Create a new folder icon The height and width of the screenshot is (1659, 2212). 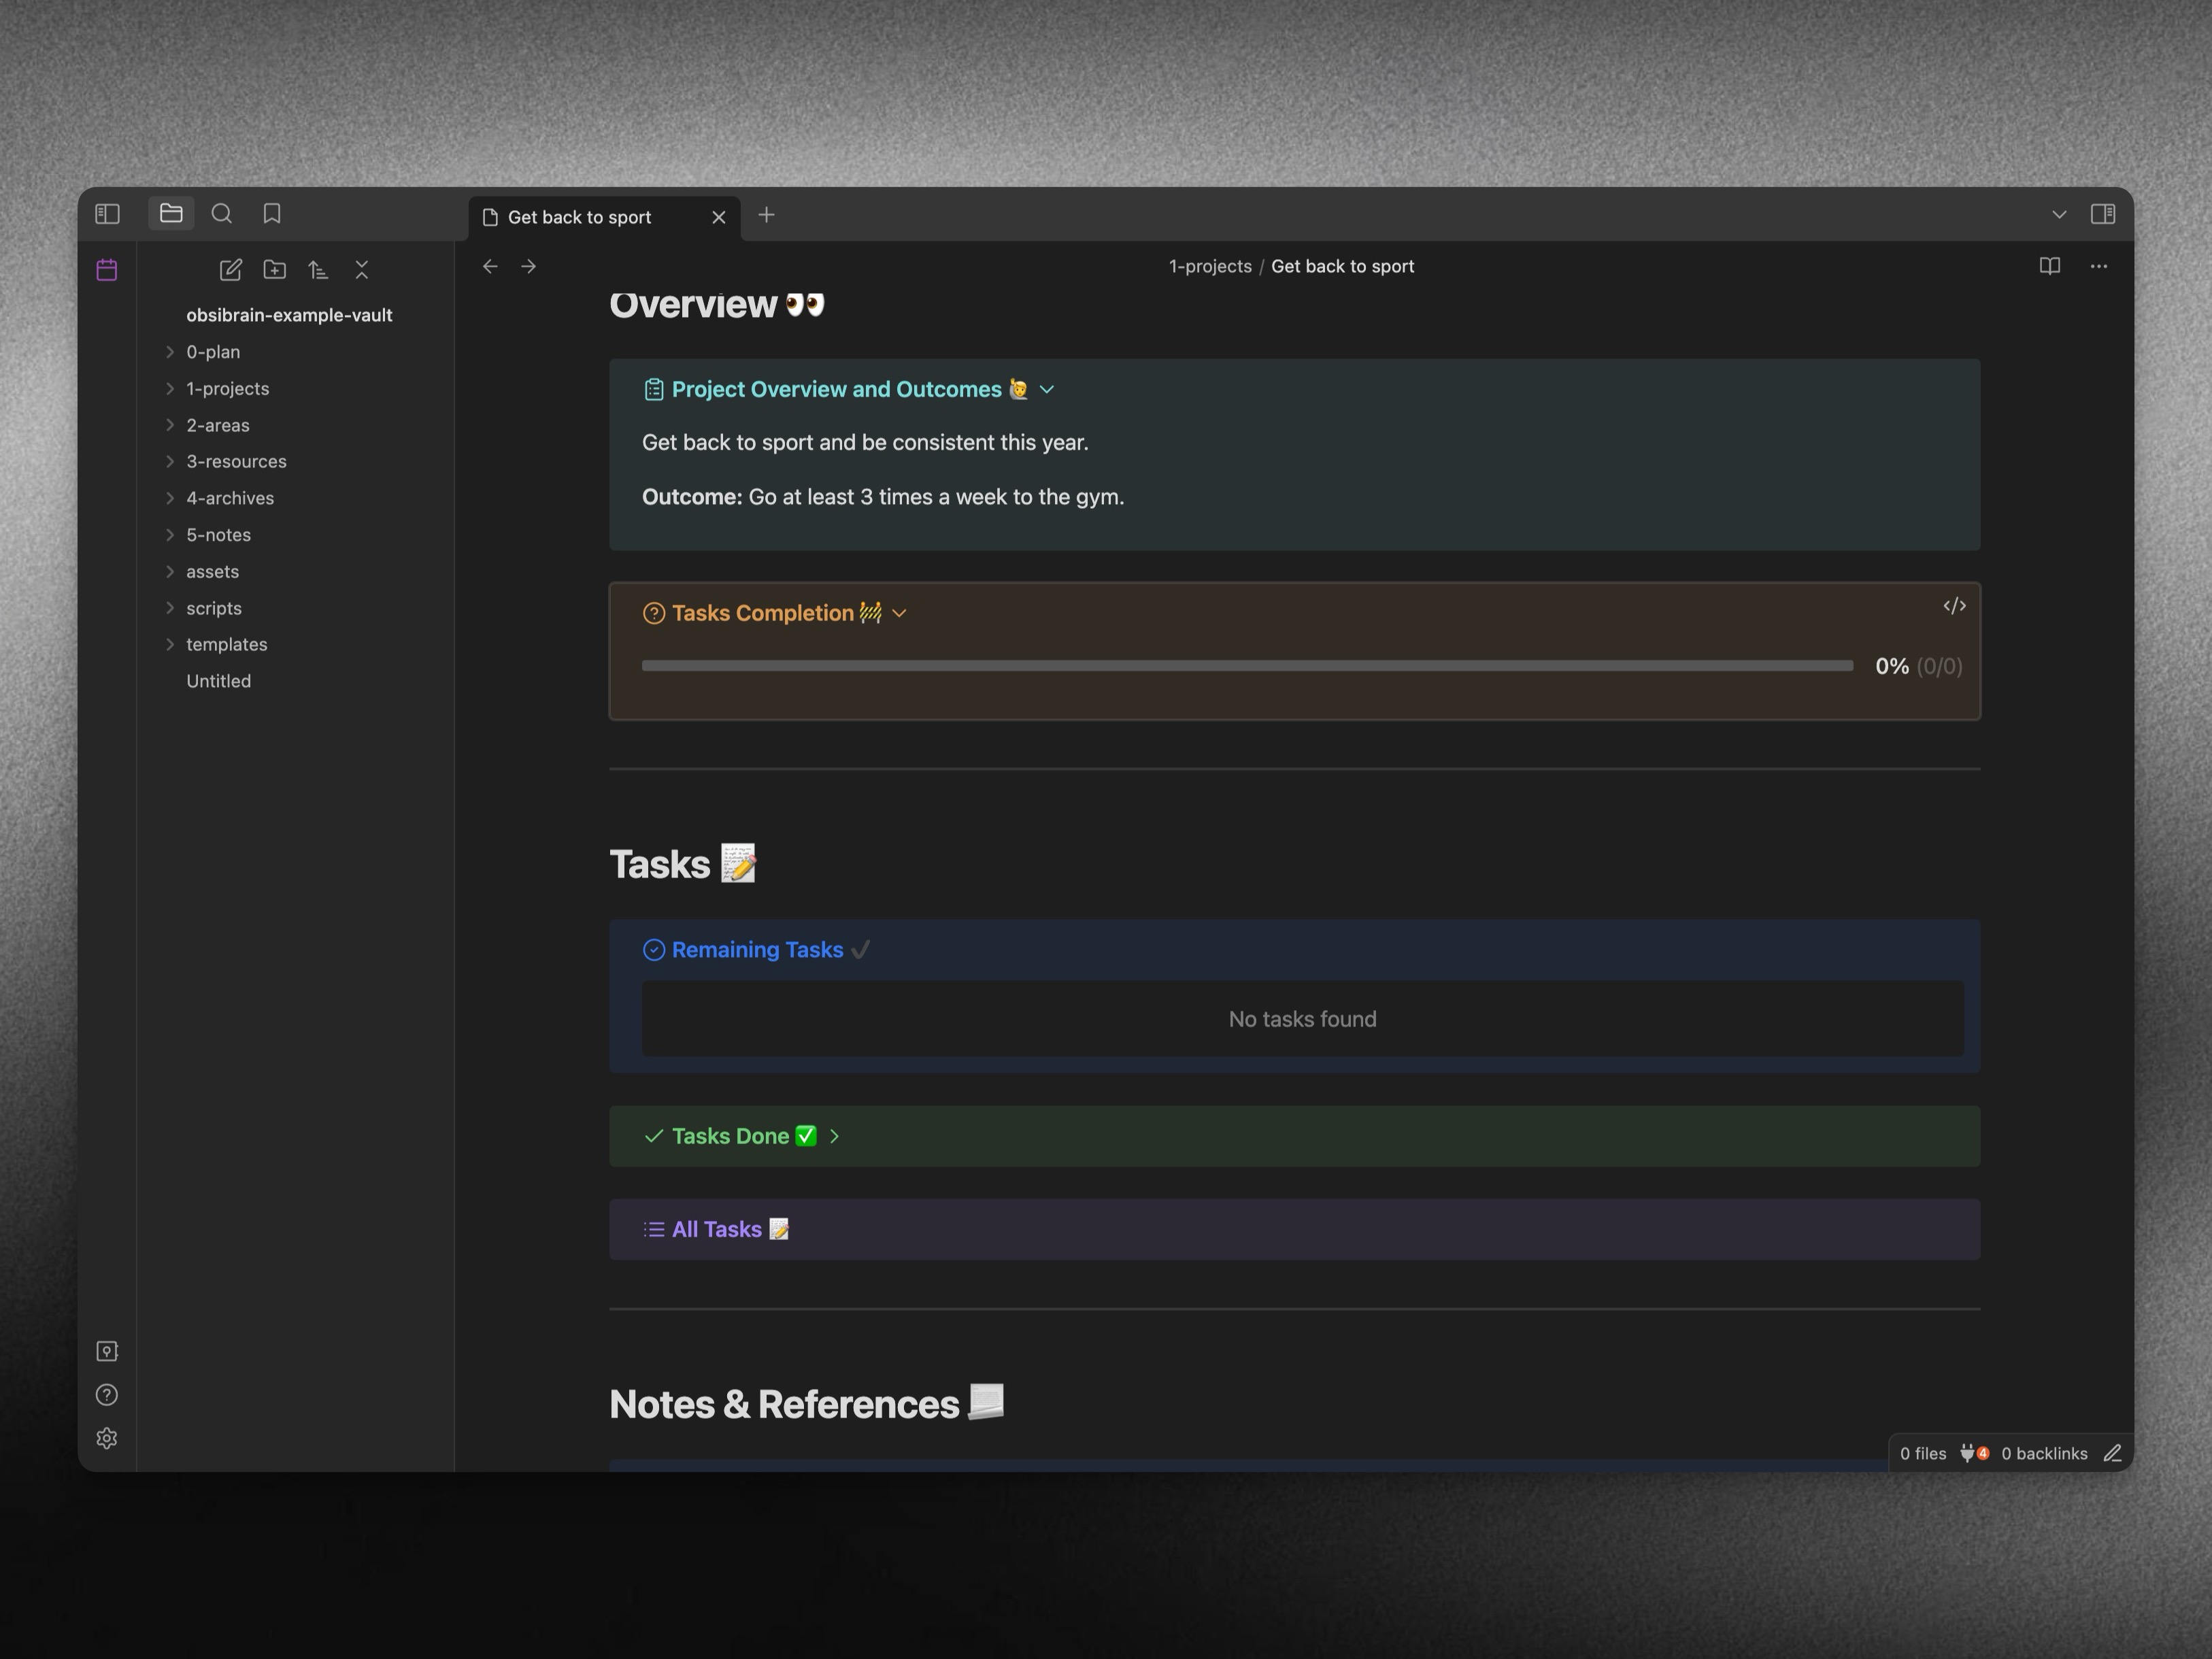click(x=274, y=270)
